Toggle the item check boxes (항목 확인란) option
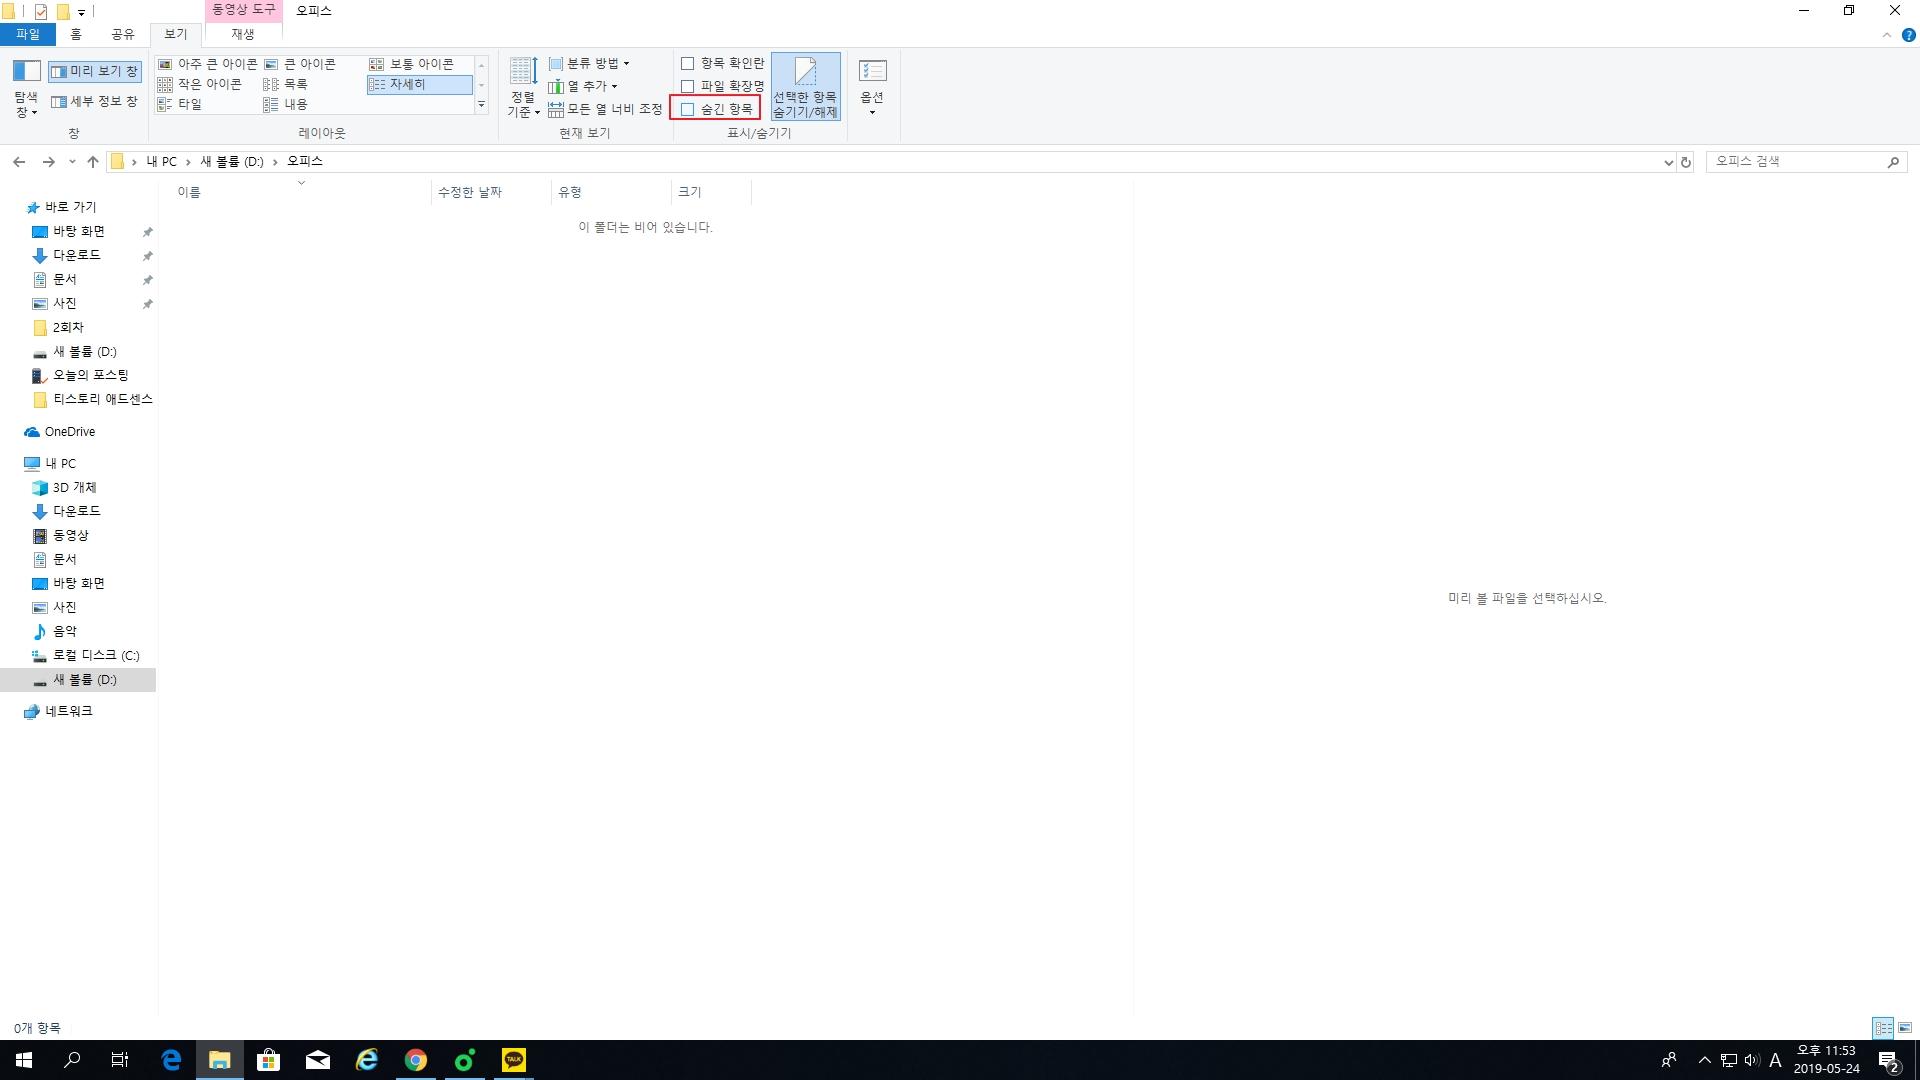The image size is (1920, 1080). [688, 63]
